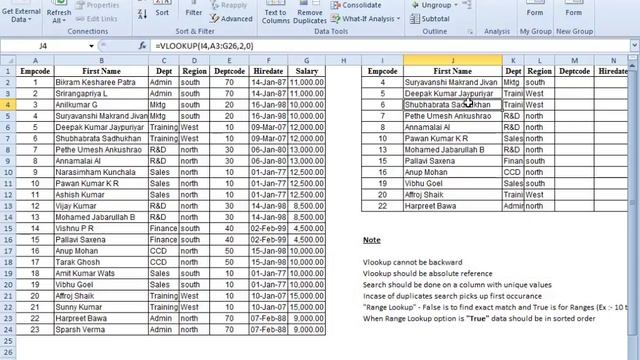
Task: Click cell 'Amit Kumar Wats'
Action: (x=101, y=273)
